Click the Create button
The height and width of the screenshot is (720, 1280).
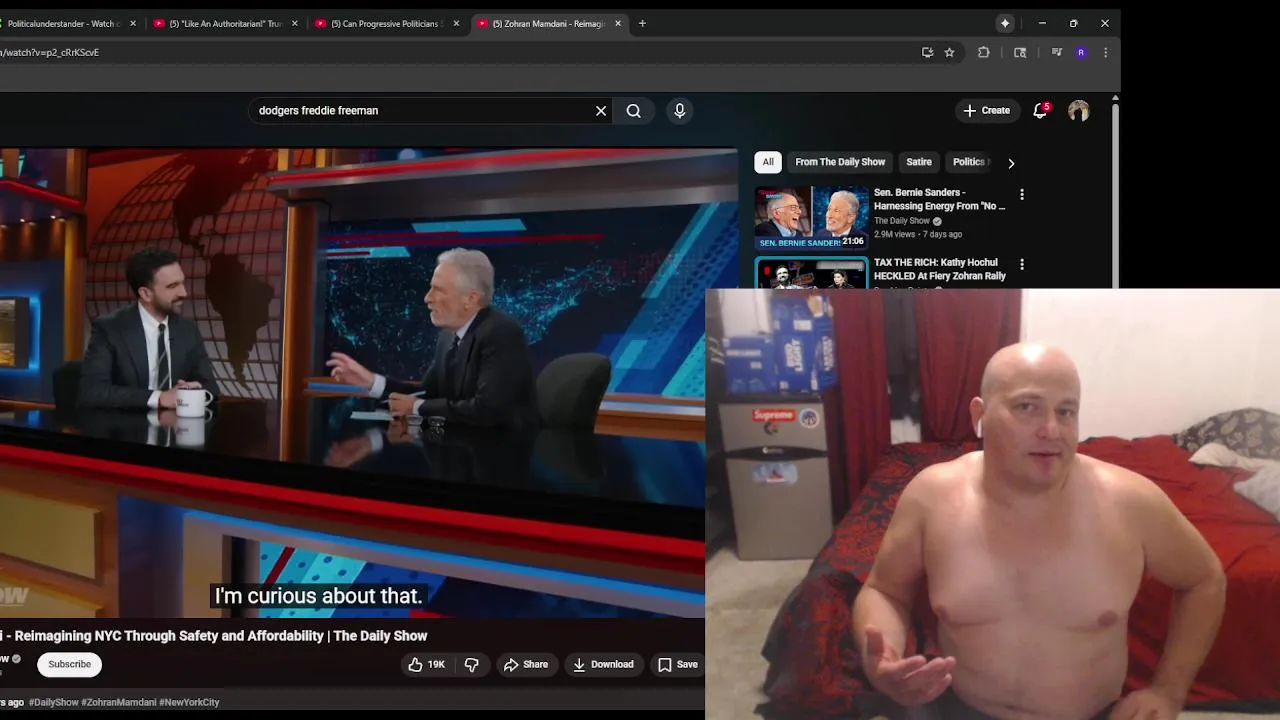click(986, 111)
